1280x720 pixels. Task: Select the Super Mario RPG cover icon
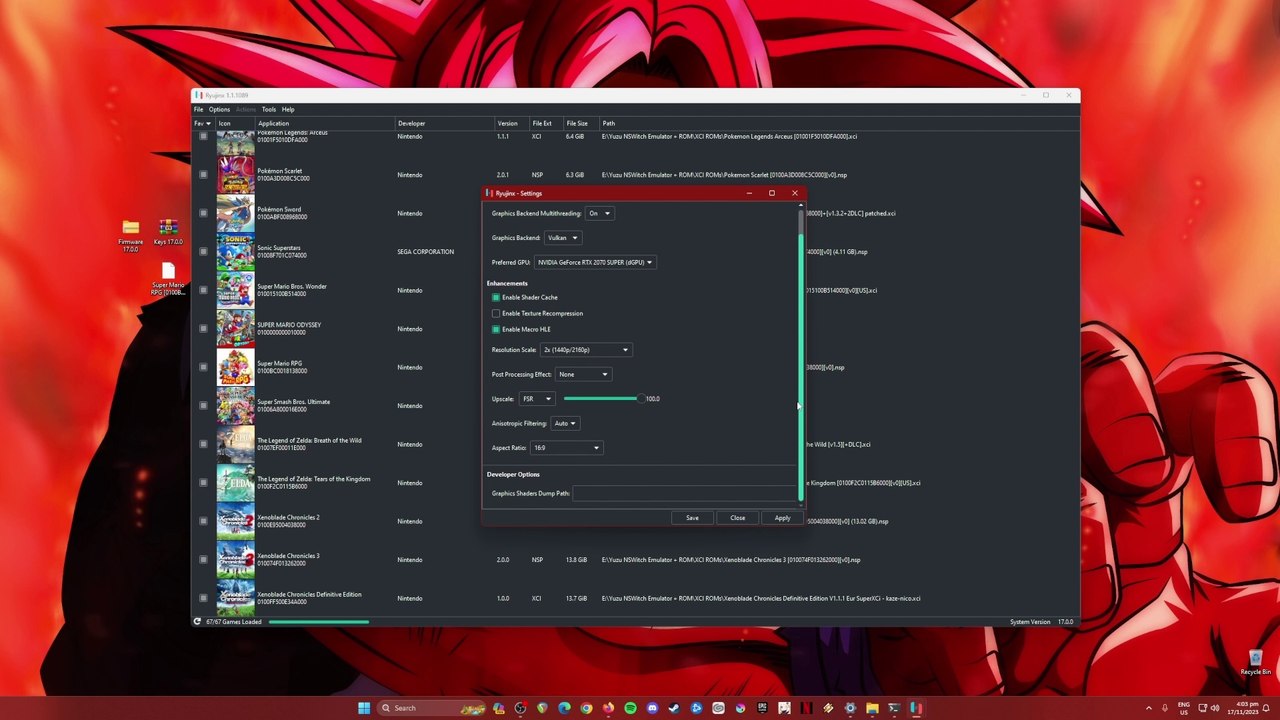235,367
